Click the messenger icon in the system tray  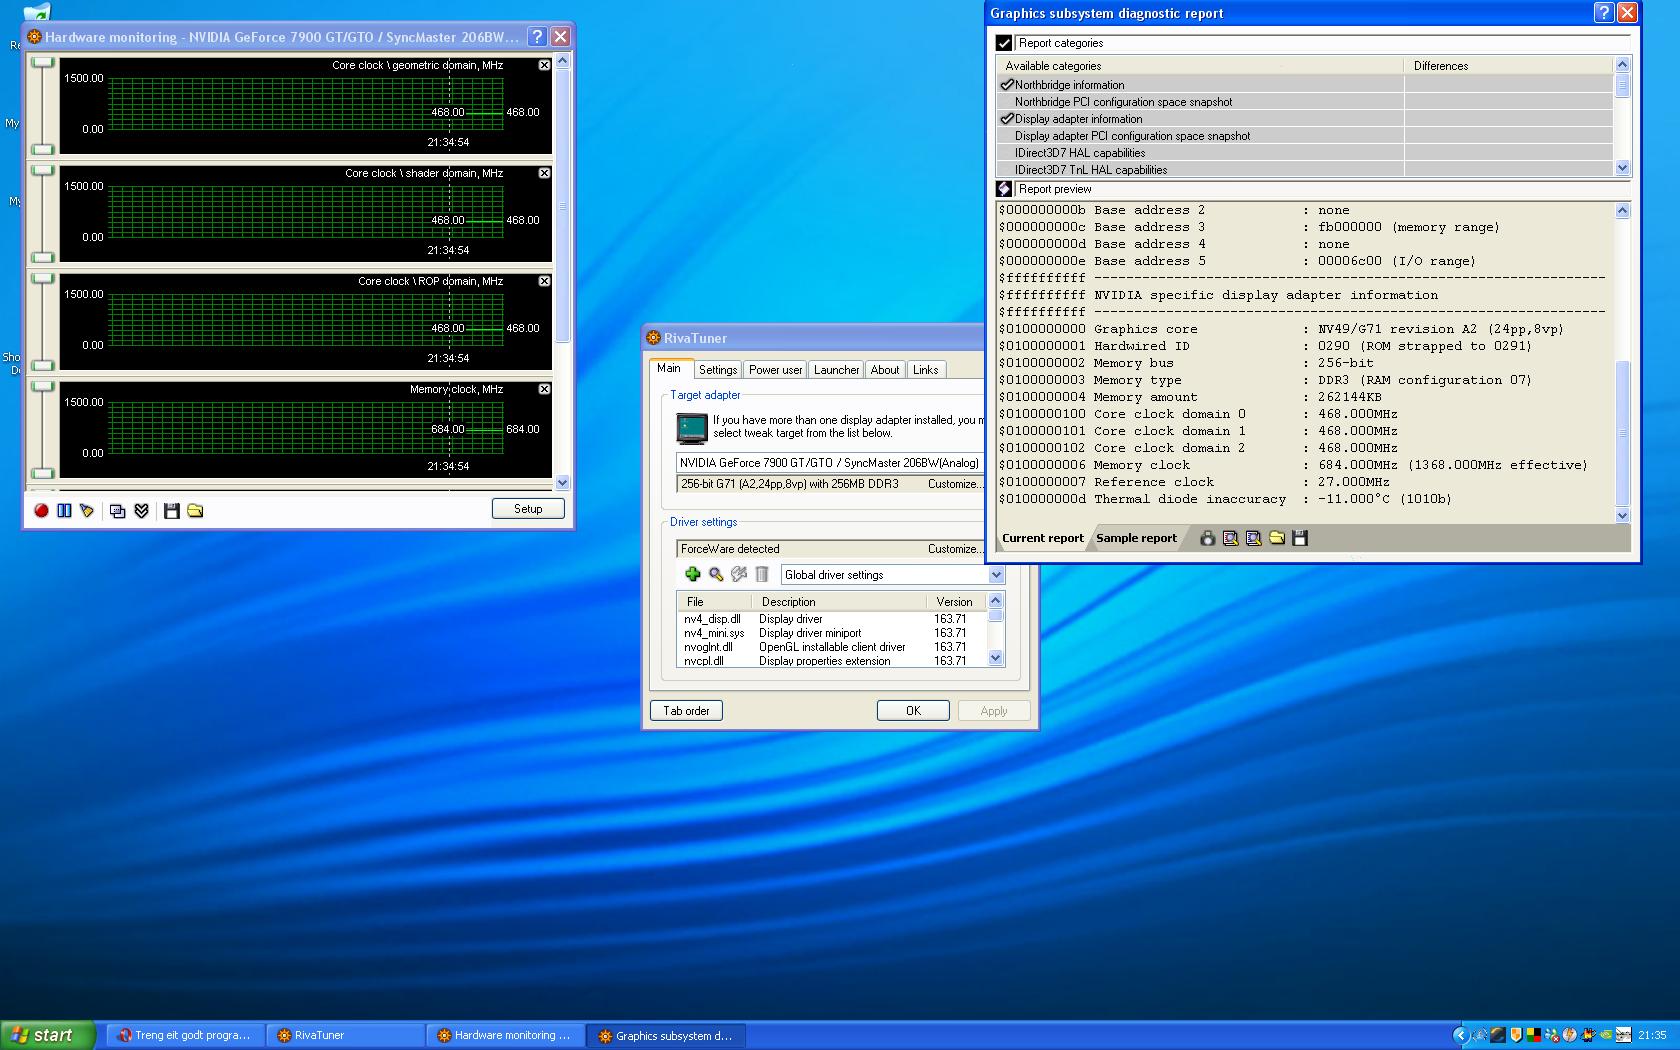[1551, 1035]
